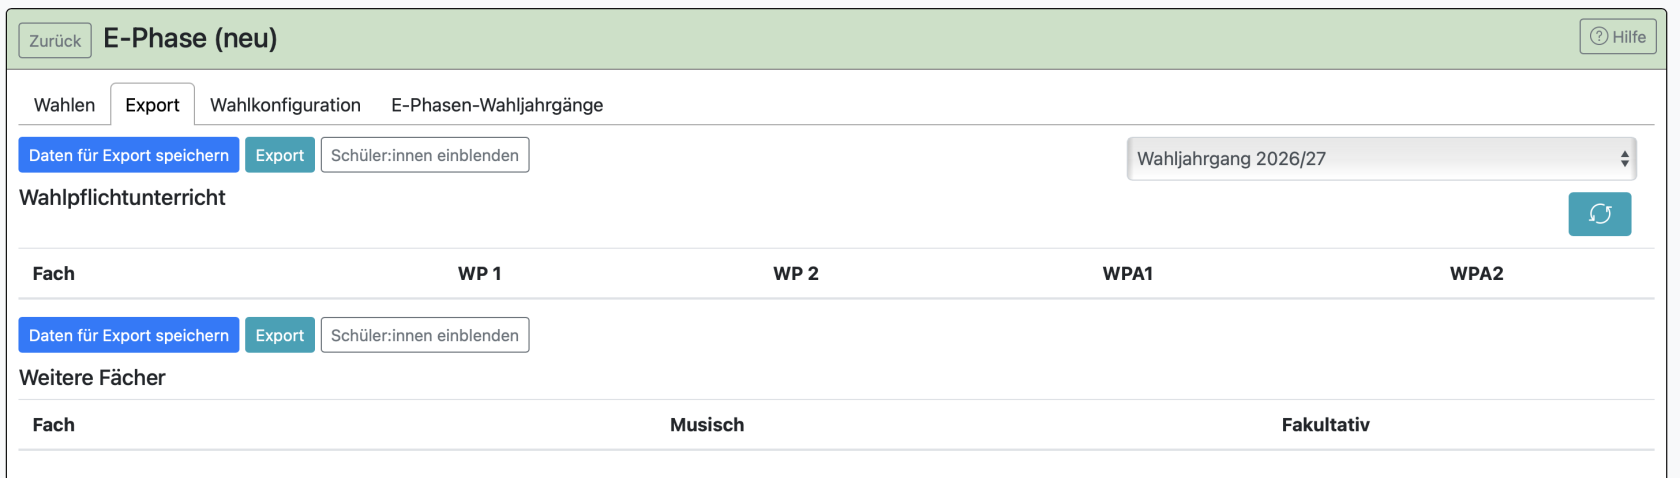Click Daten für Export speichern above Wahlpflichtunterricht
Viewport: 1680px width, 478px height.
point(129,155)
